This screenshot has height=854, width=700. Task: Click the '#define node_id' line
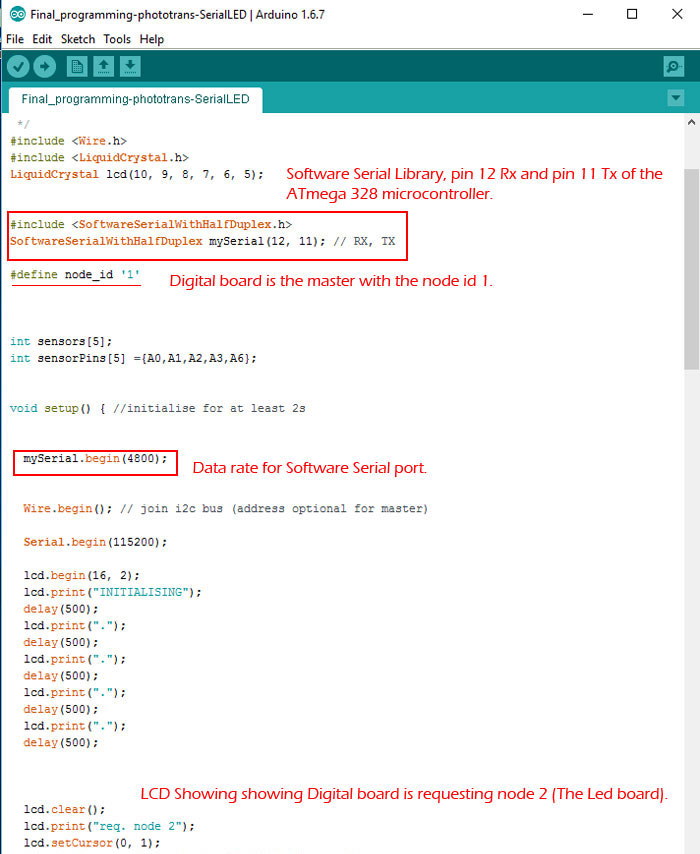tap(75, 274)
